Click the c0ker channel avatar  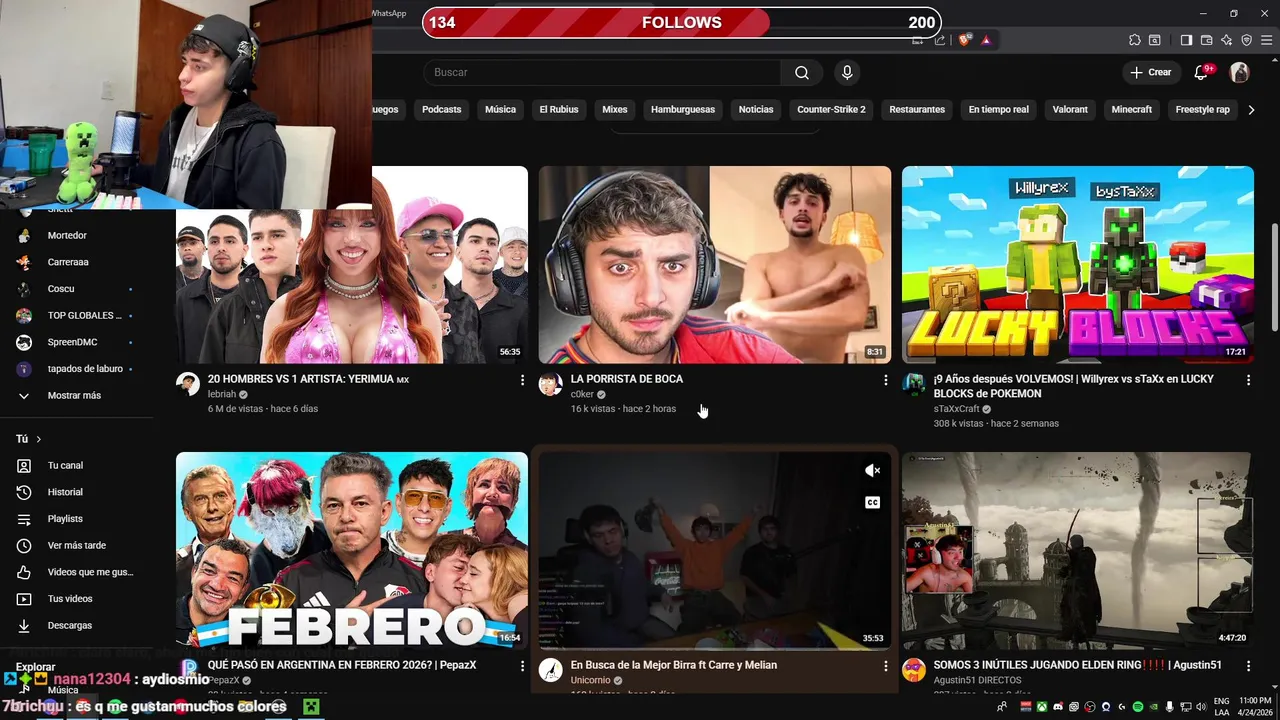click(551, 385)
